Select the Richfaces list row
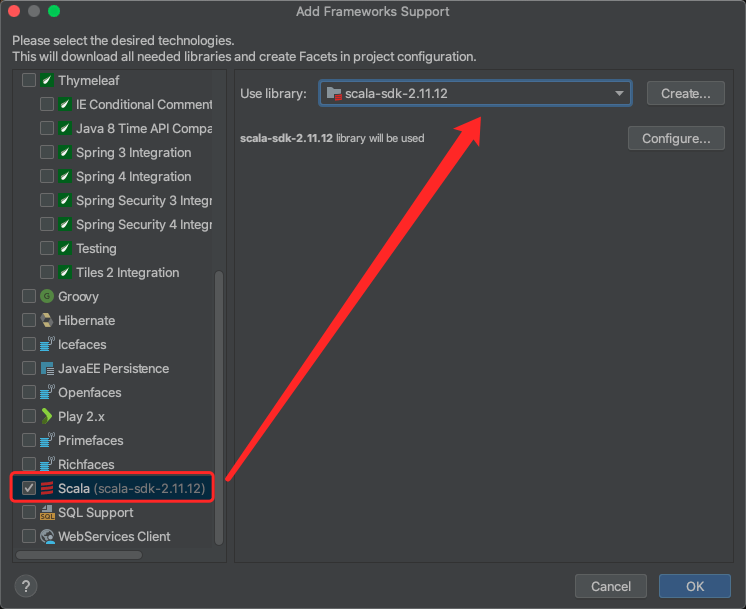The width and height of the screenshot is (746, 609). pos(113,464)
